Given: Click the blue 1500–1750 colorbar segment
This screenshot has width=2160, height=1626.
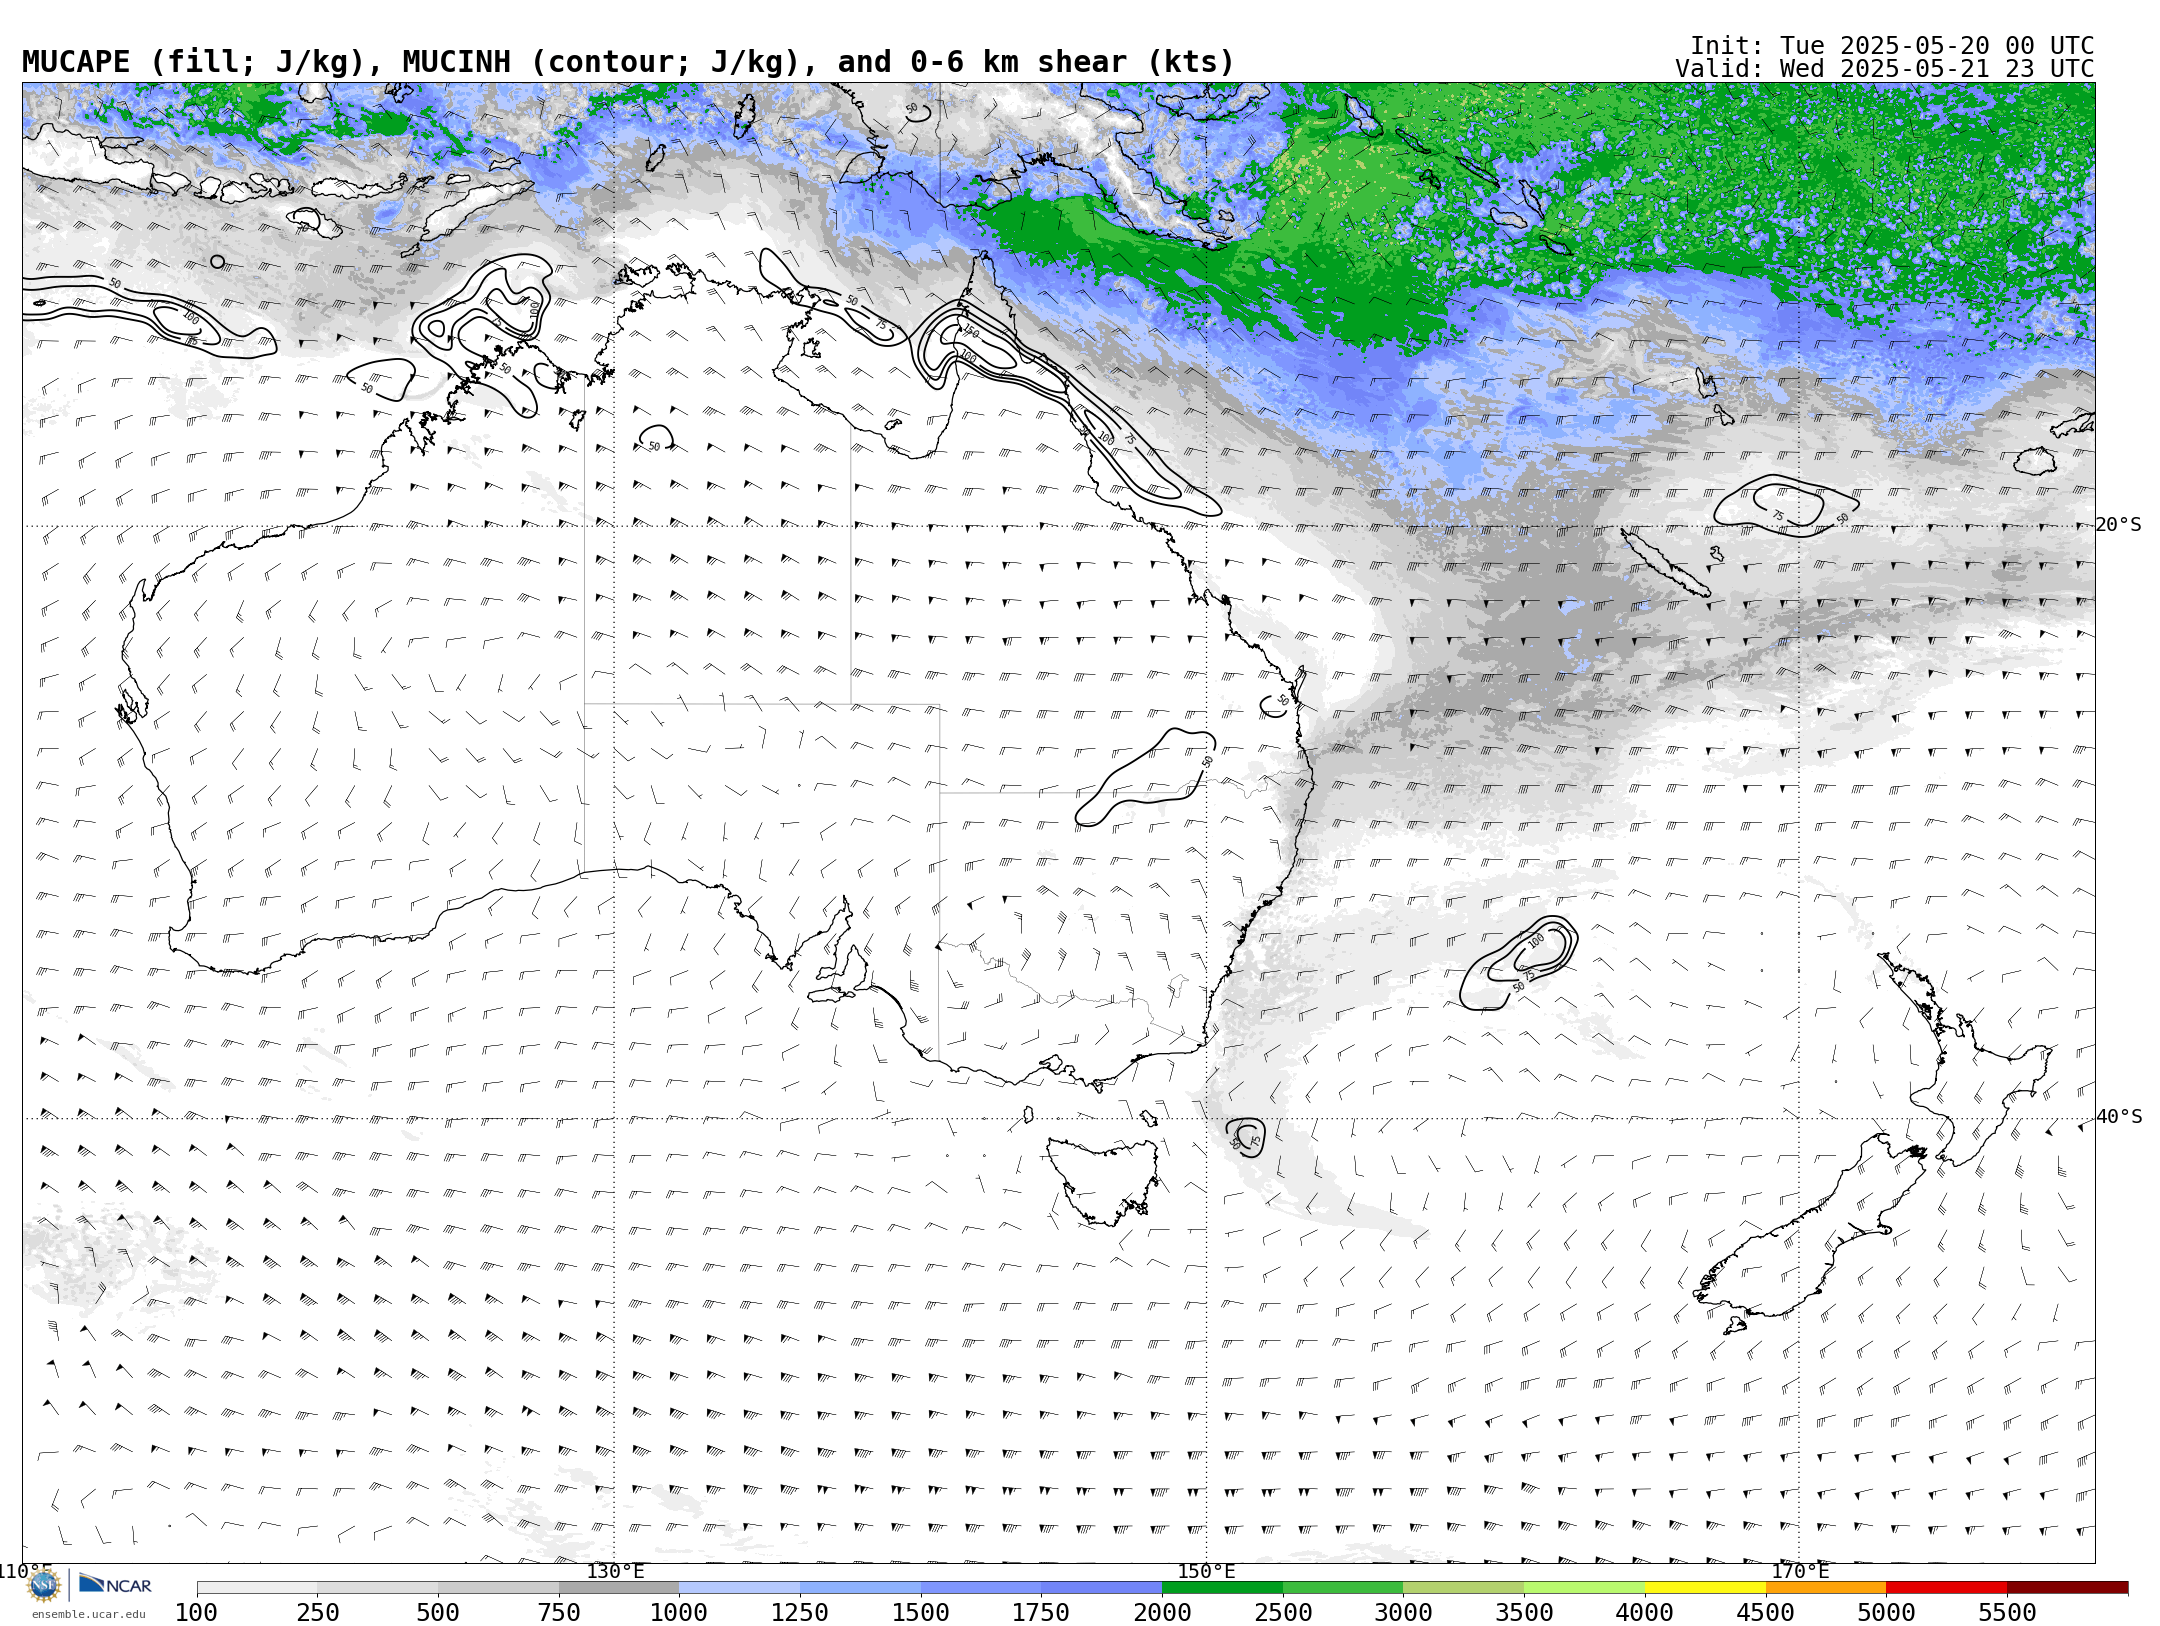Looking at the screenshot, I should 981,1588.
